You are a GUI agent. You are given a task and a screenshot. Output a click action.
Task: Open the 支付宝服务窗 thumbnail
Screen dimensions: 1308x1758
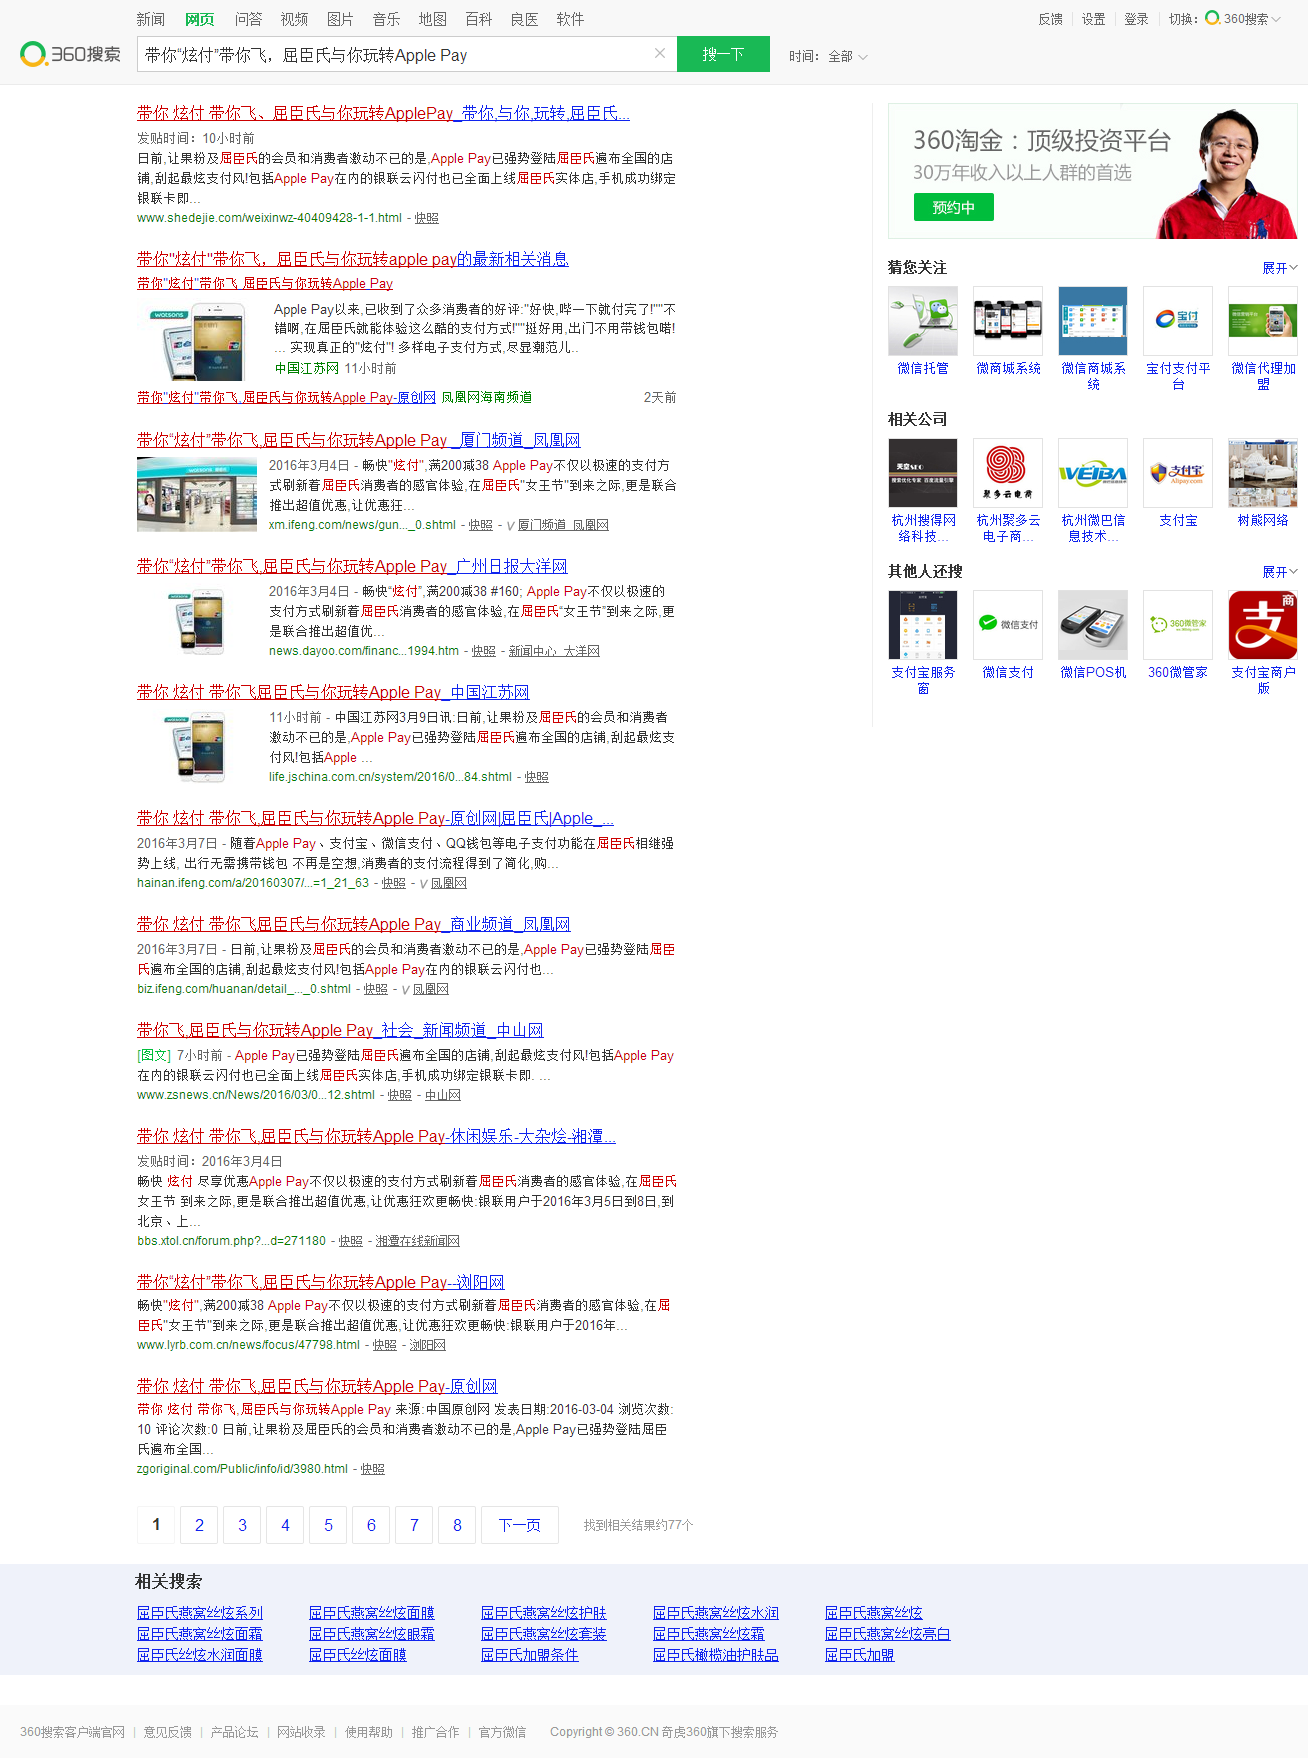923,625
